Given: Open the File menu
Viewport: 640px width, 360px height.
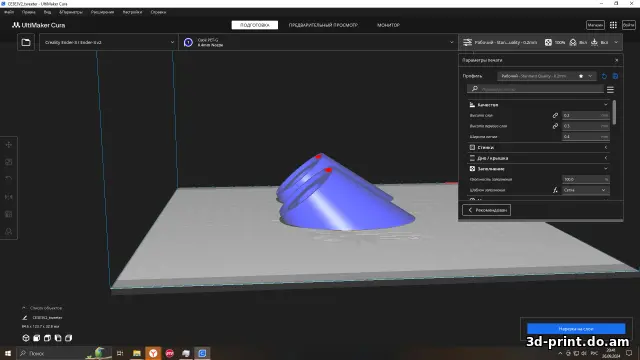Looking at the screenshot, I should [x=9, y=12].
